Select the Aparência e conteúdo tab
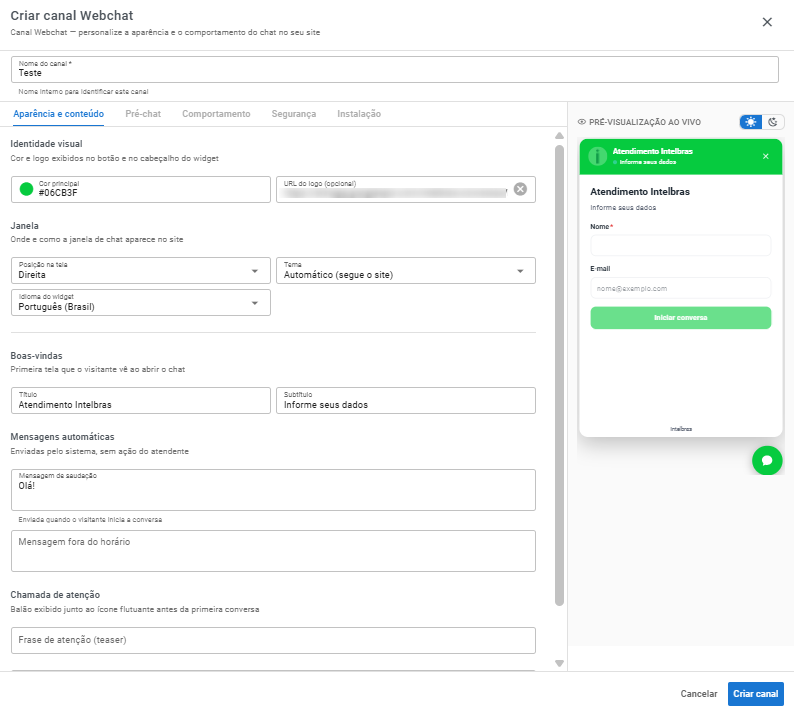 [x=59, y=114]
